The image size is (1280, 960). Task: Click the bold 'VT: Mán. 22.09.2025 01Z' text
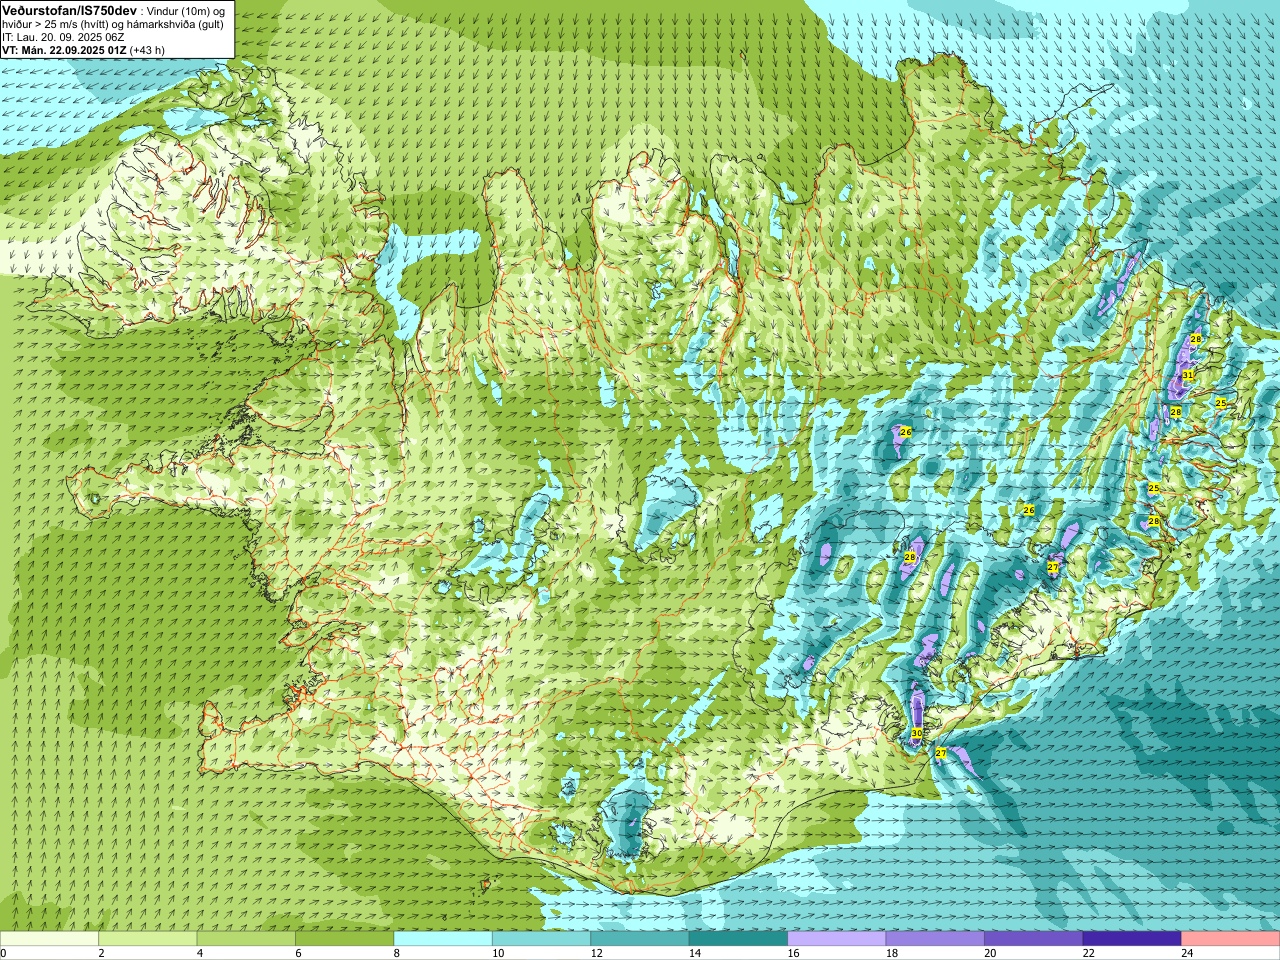click(x=64, y=50)
